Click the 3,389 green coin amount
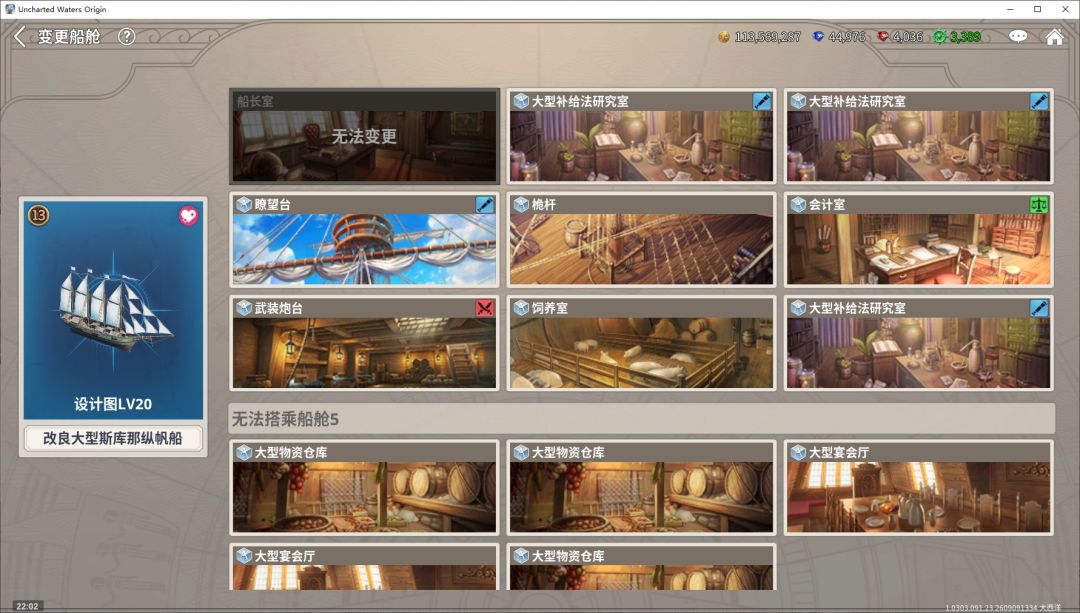Viewport: 1080px width, 613px height. pos(966,37)
